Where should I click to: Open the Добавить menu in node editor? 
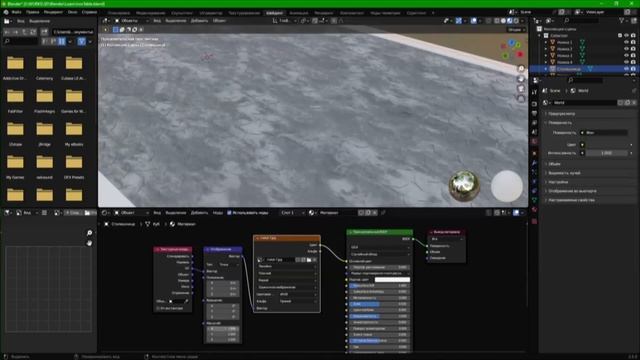click(x=200, y=213)
